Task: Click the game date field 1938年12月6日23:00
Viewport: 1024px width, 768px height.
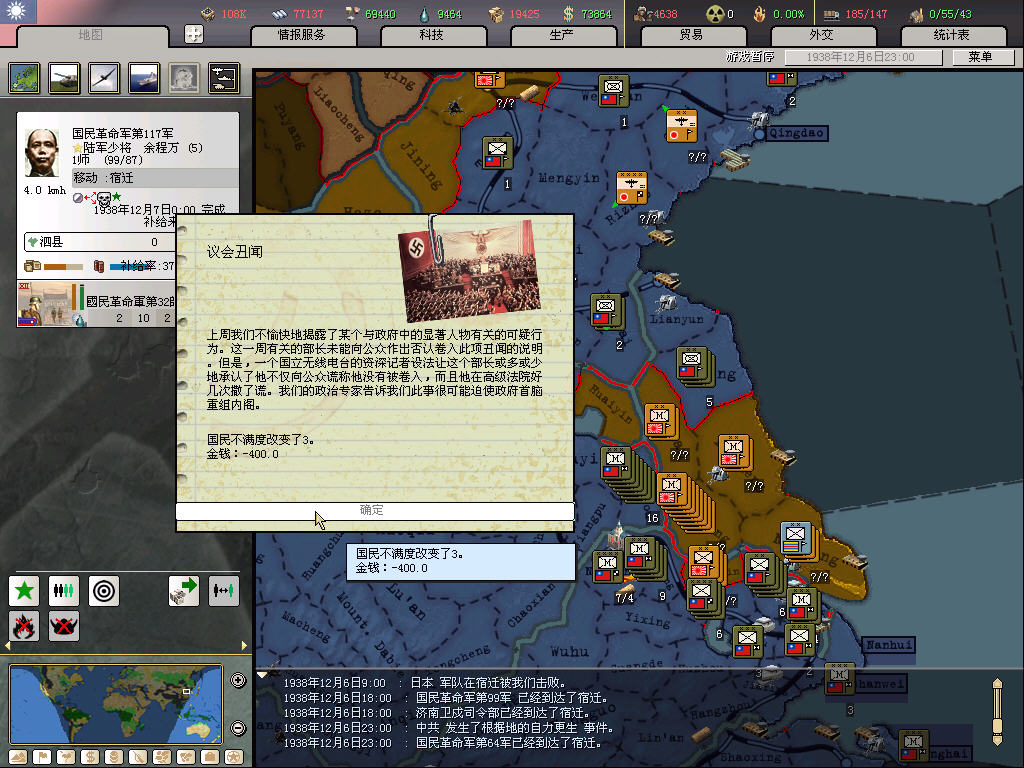Action: (x=862, y=57)
